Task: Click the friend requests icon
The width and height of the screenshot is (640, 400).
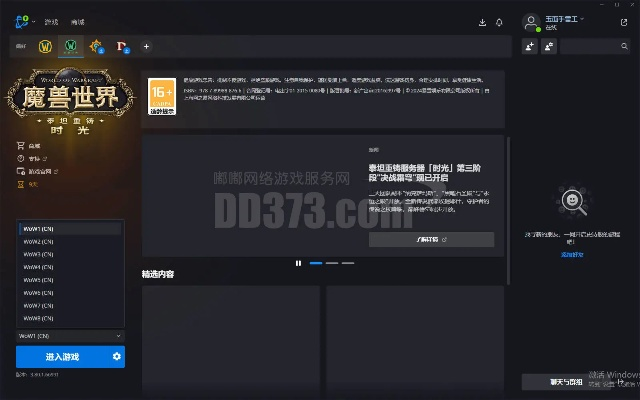Action: [549, 47]
